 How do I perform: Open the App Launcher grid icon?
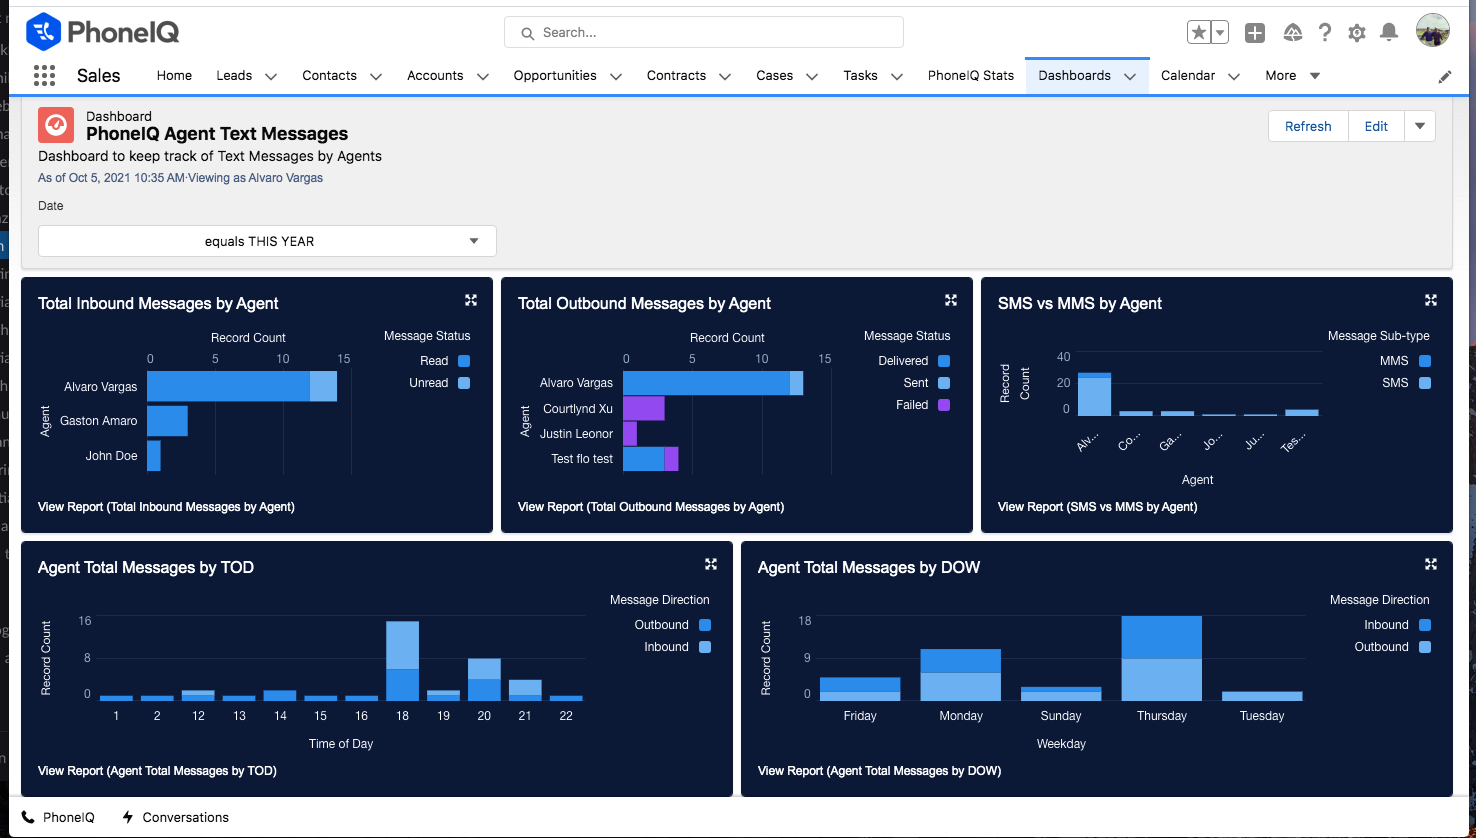point(44,75)
